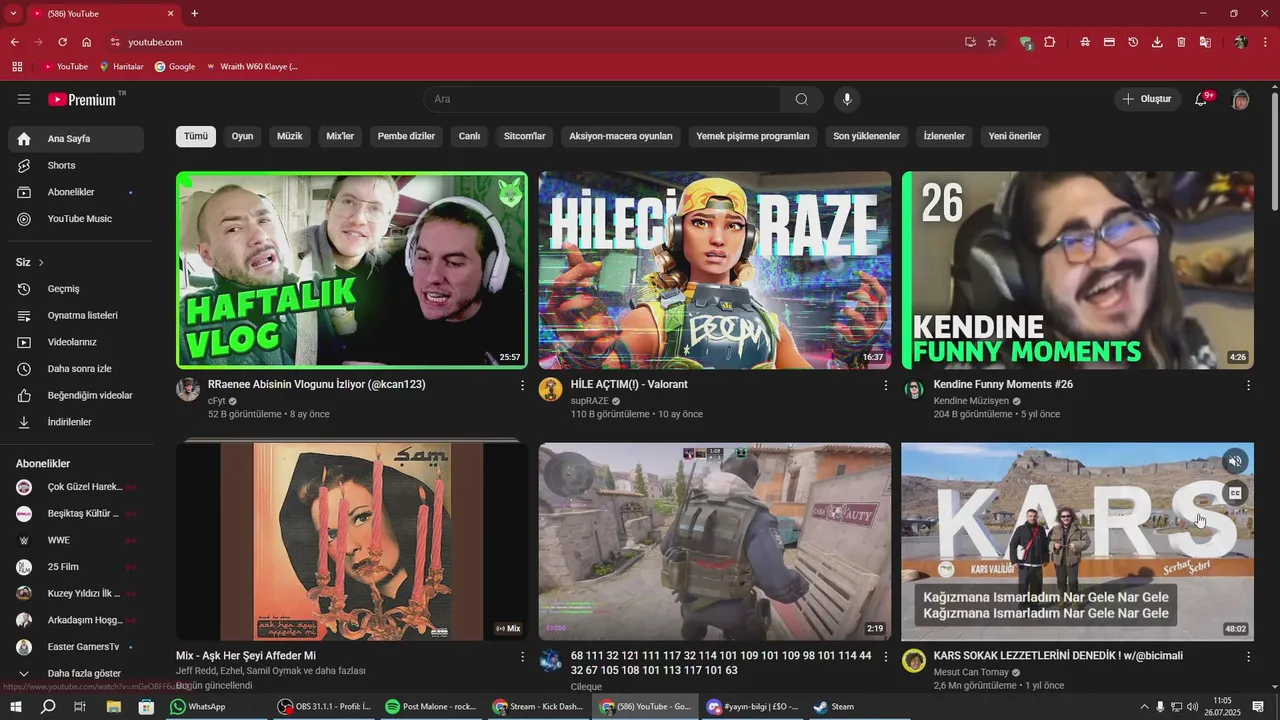Open options menu for HİLE AÇTIM(!) video
Viewport: 1280px width, 720px height.
(885, 385)
